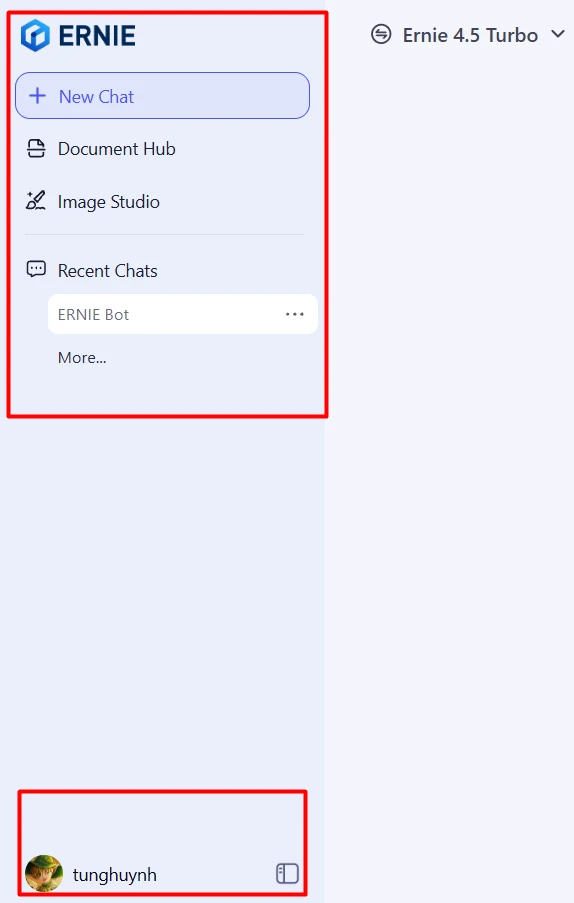Open the ERNIE Bot conversation

(183, 314)
